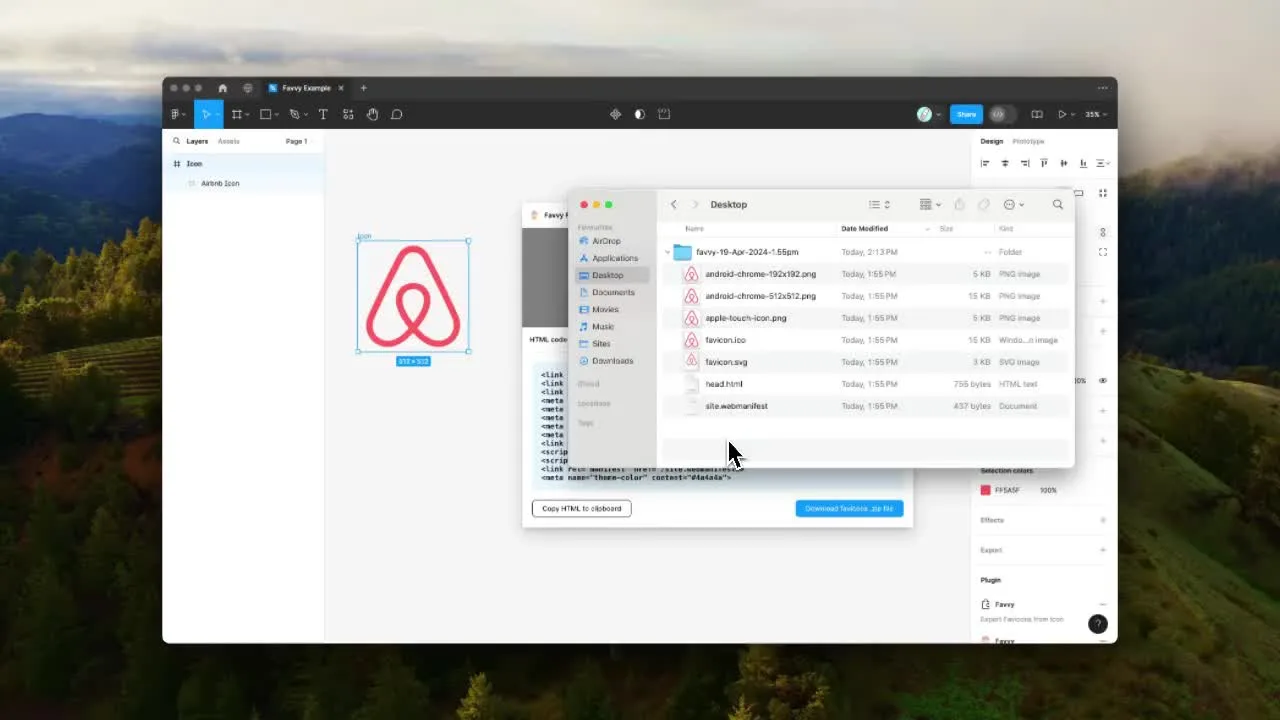Open the help question mark button
The width and height of the screenshot is (1280, 720).
point(1097,624)
